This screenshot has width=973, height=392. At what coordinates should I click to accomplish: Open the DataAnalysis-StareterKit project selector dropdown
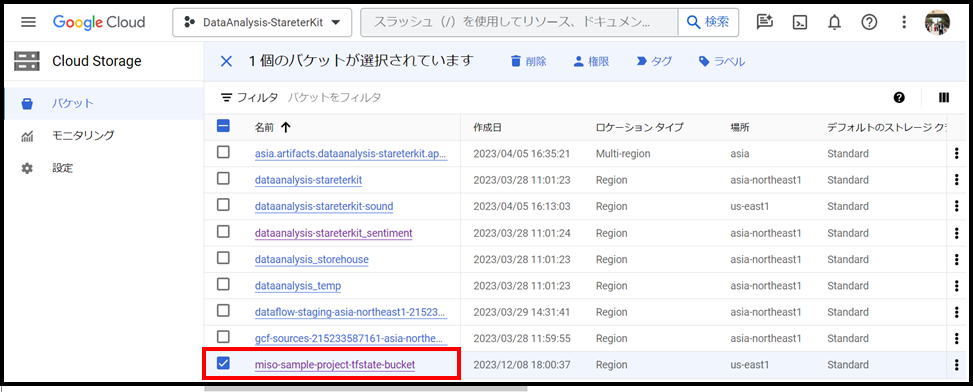coord(262,22)
